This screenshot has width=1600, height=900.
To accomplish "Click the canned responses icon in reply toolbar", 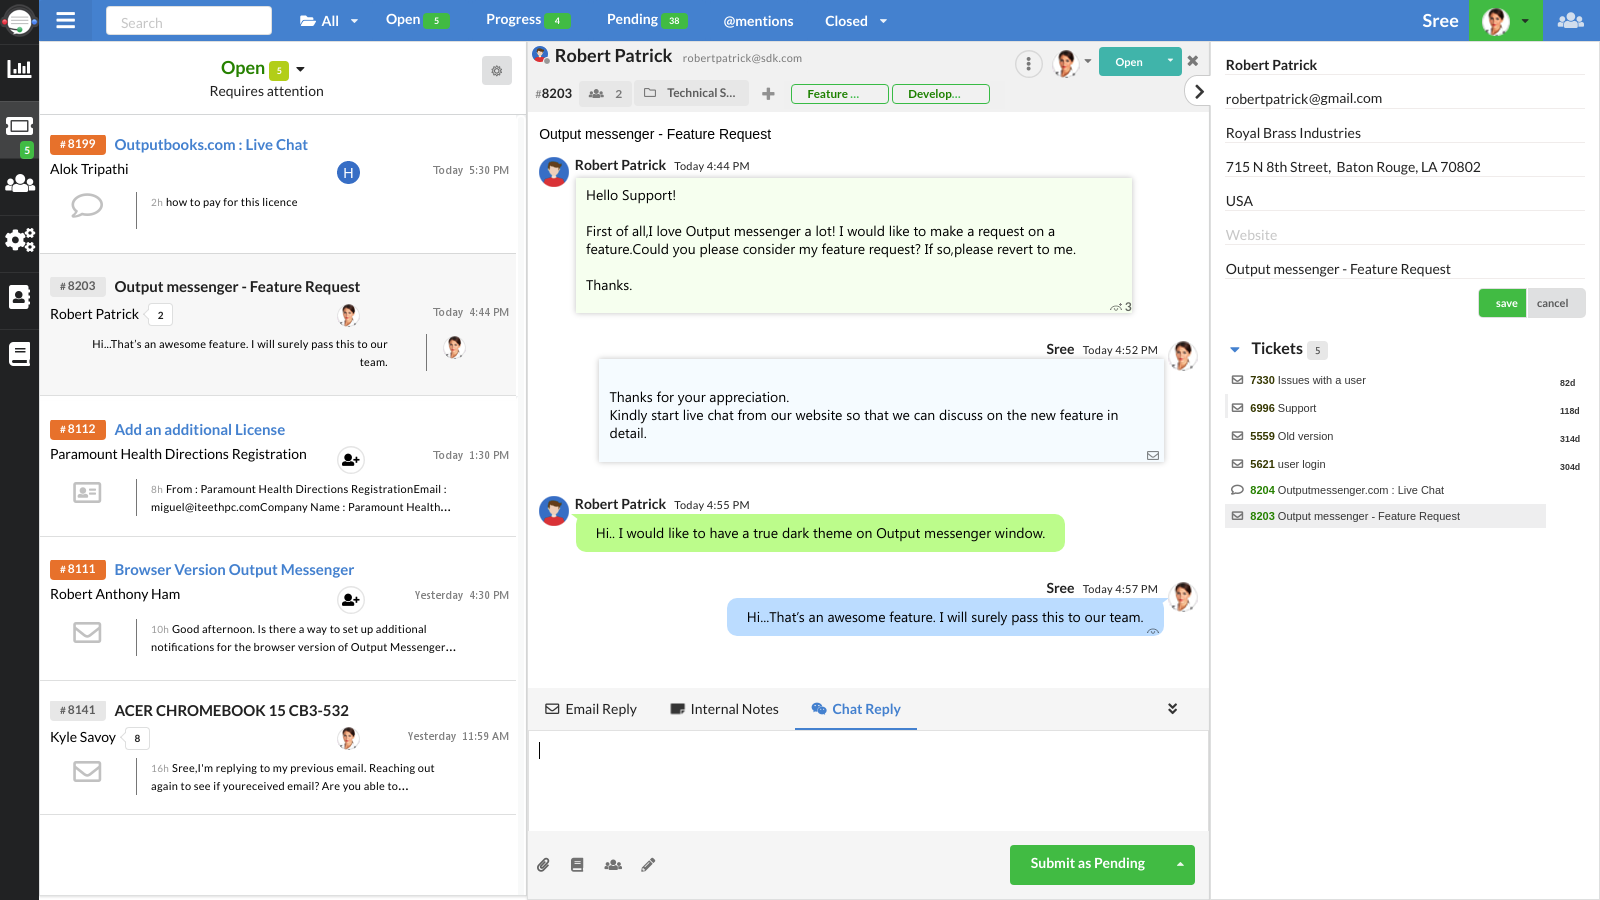I will pyautogui.click(x=577, y=865).
